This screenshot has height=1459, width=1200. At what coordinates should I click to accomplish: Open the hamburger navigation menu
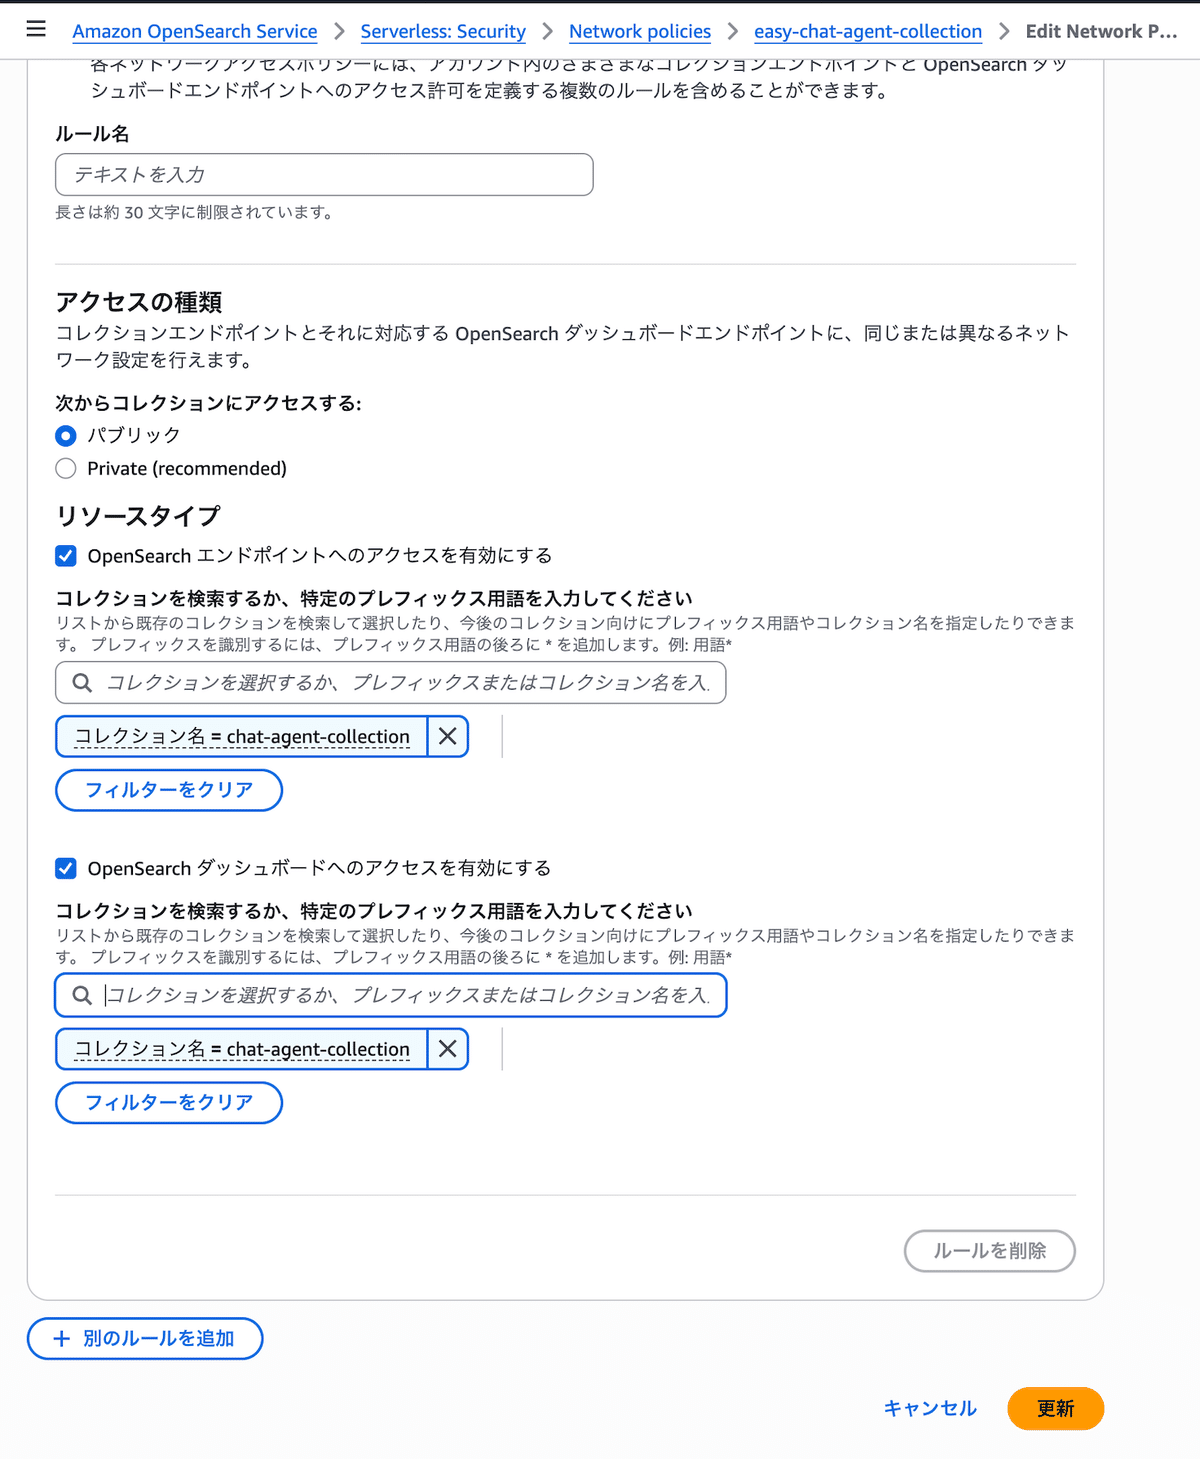tap(35, 29)
